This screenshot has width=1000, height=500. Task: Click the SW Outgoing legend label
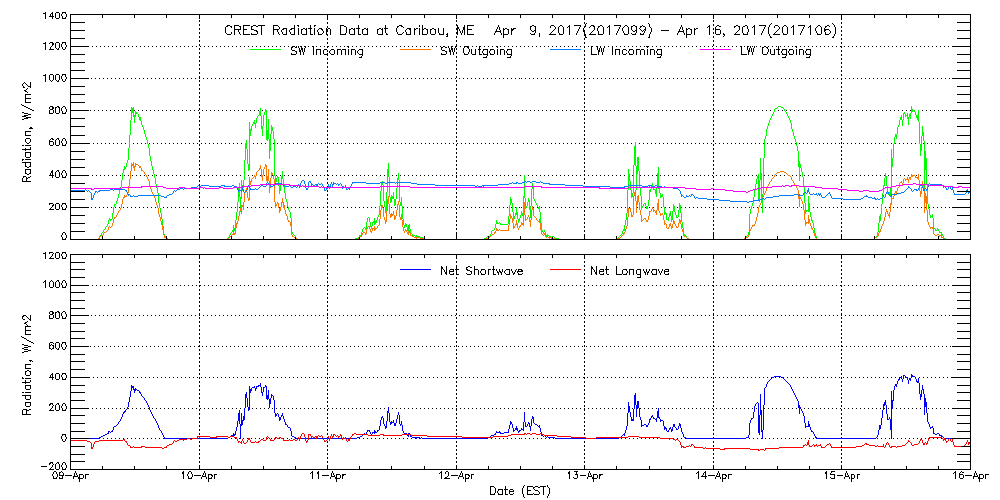pos(476,52)
